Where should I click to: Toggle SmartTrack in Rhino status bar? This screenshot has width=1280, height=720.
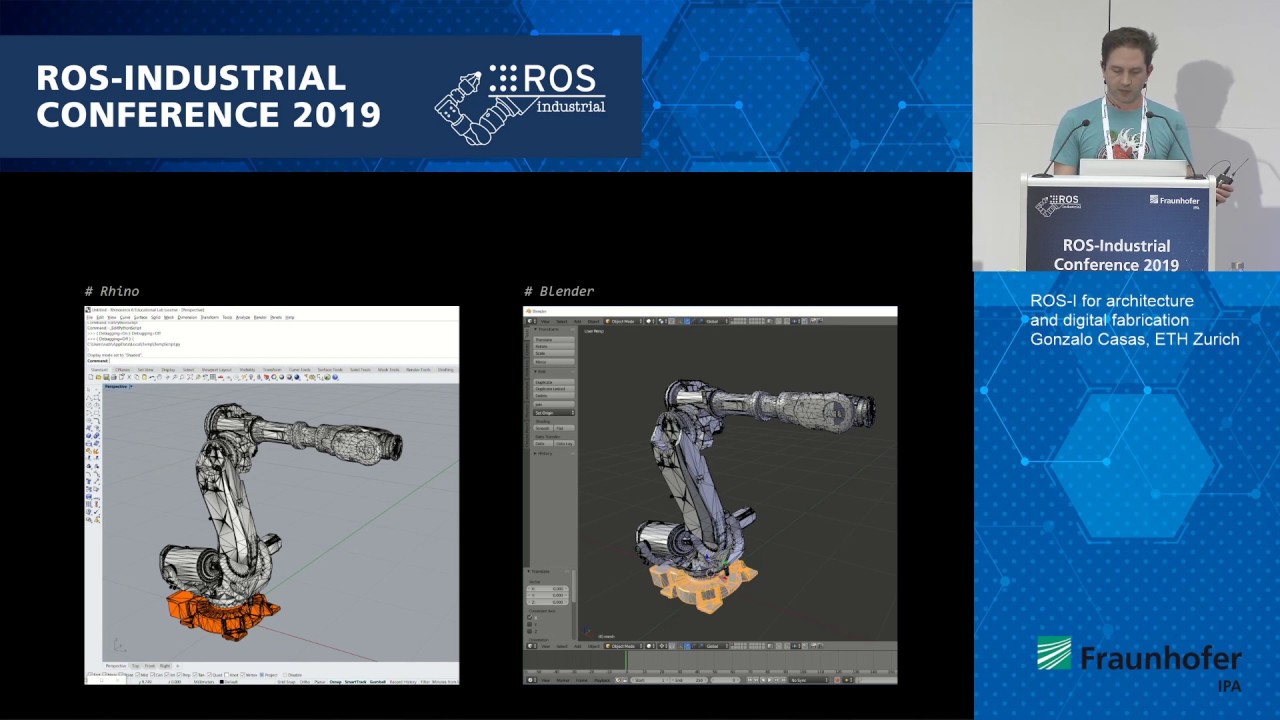tap(355, 682)
